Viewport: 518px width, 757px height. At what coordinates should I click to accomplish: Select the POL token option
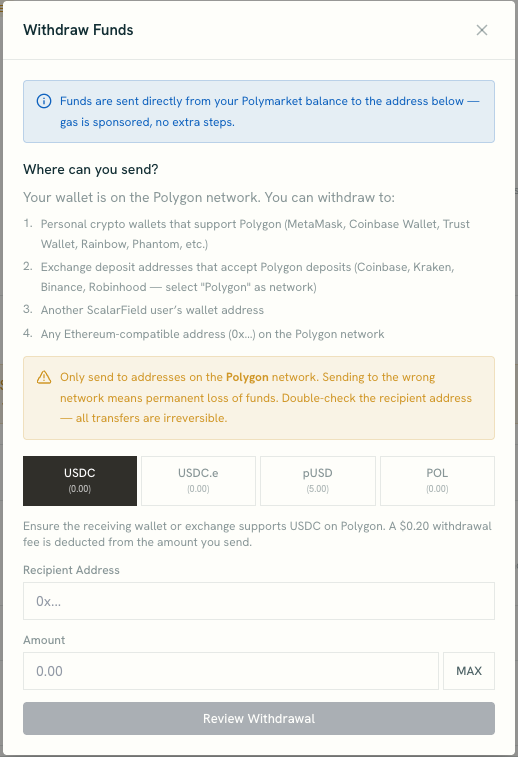click(437, 481)
